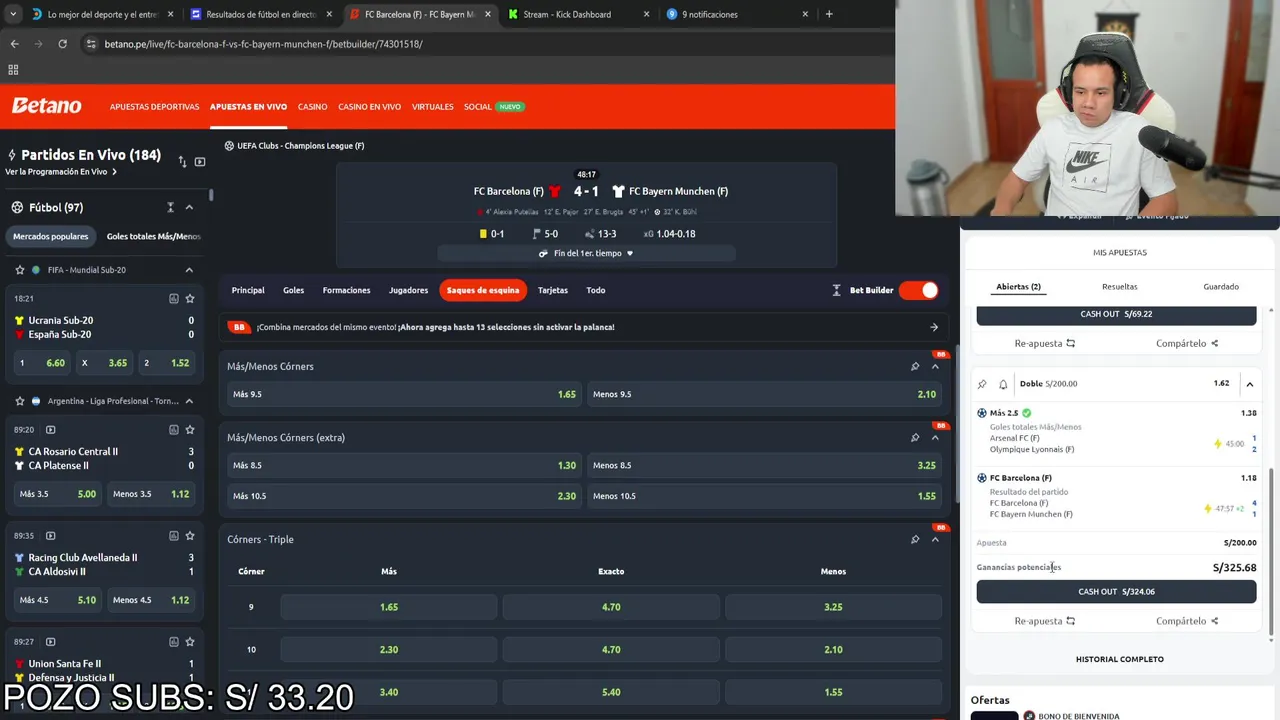This screenshot has width=1280, height=720.
Task: Collapse the Más/Menos Córners market
Action: 935,366
